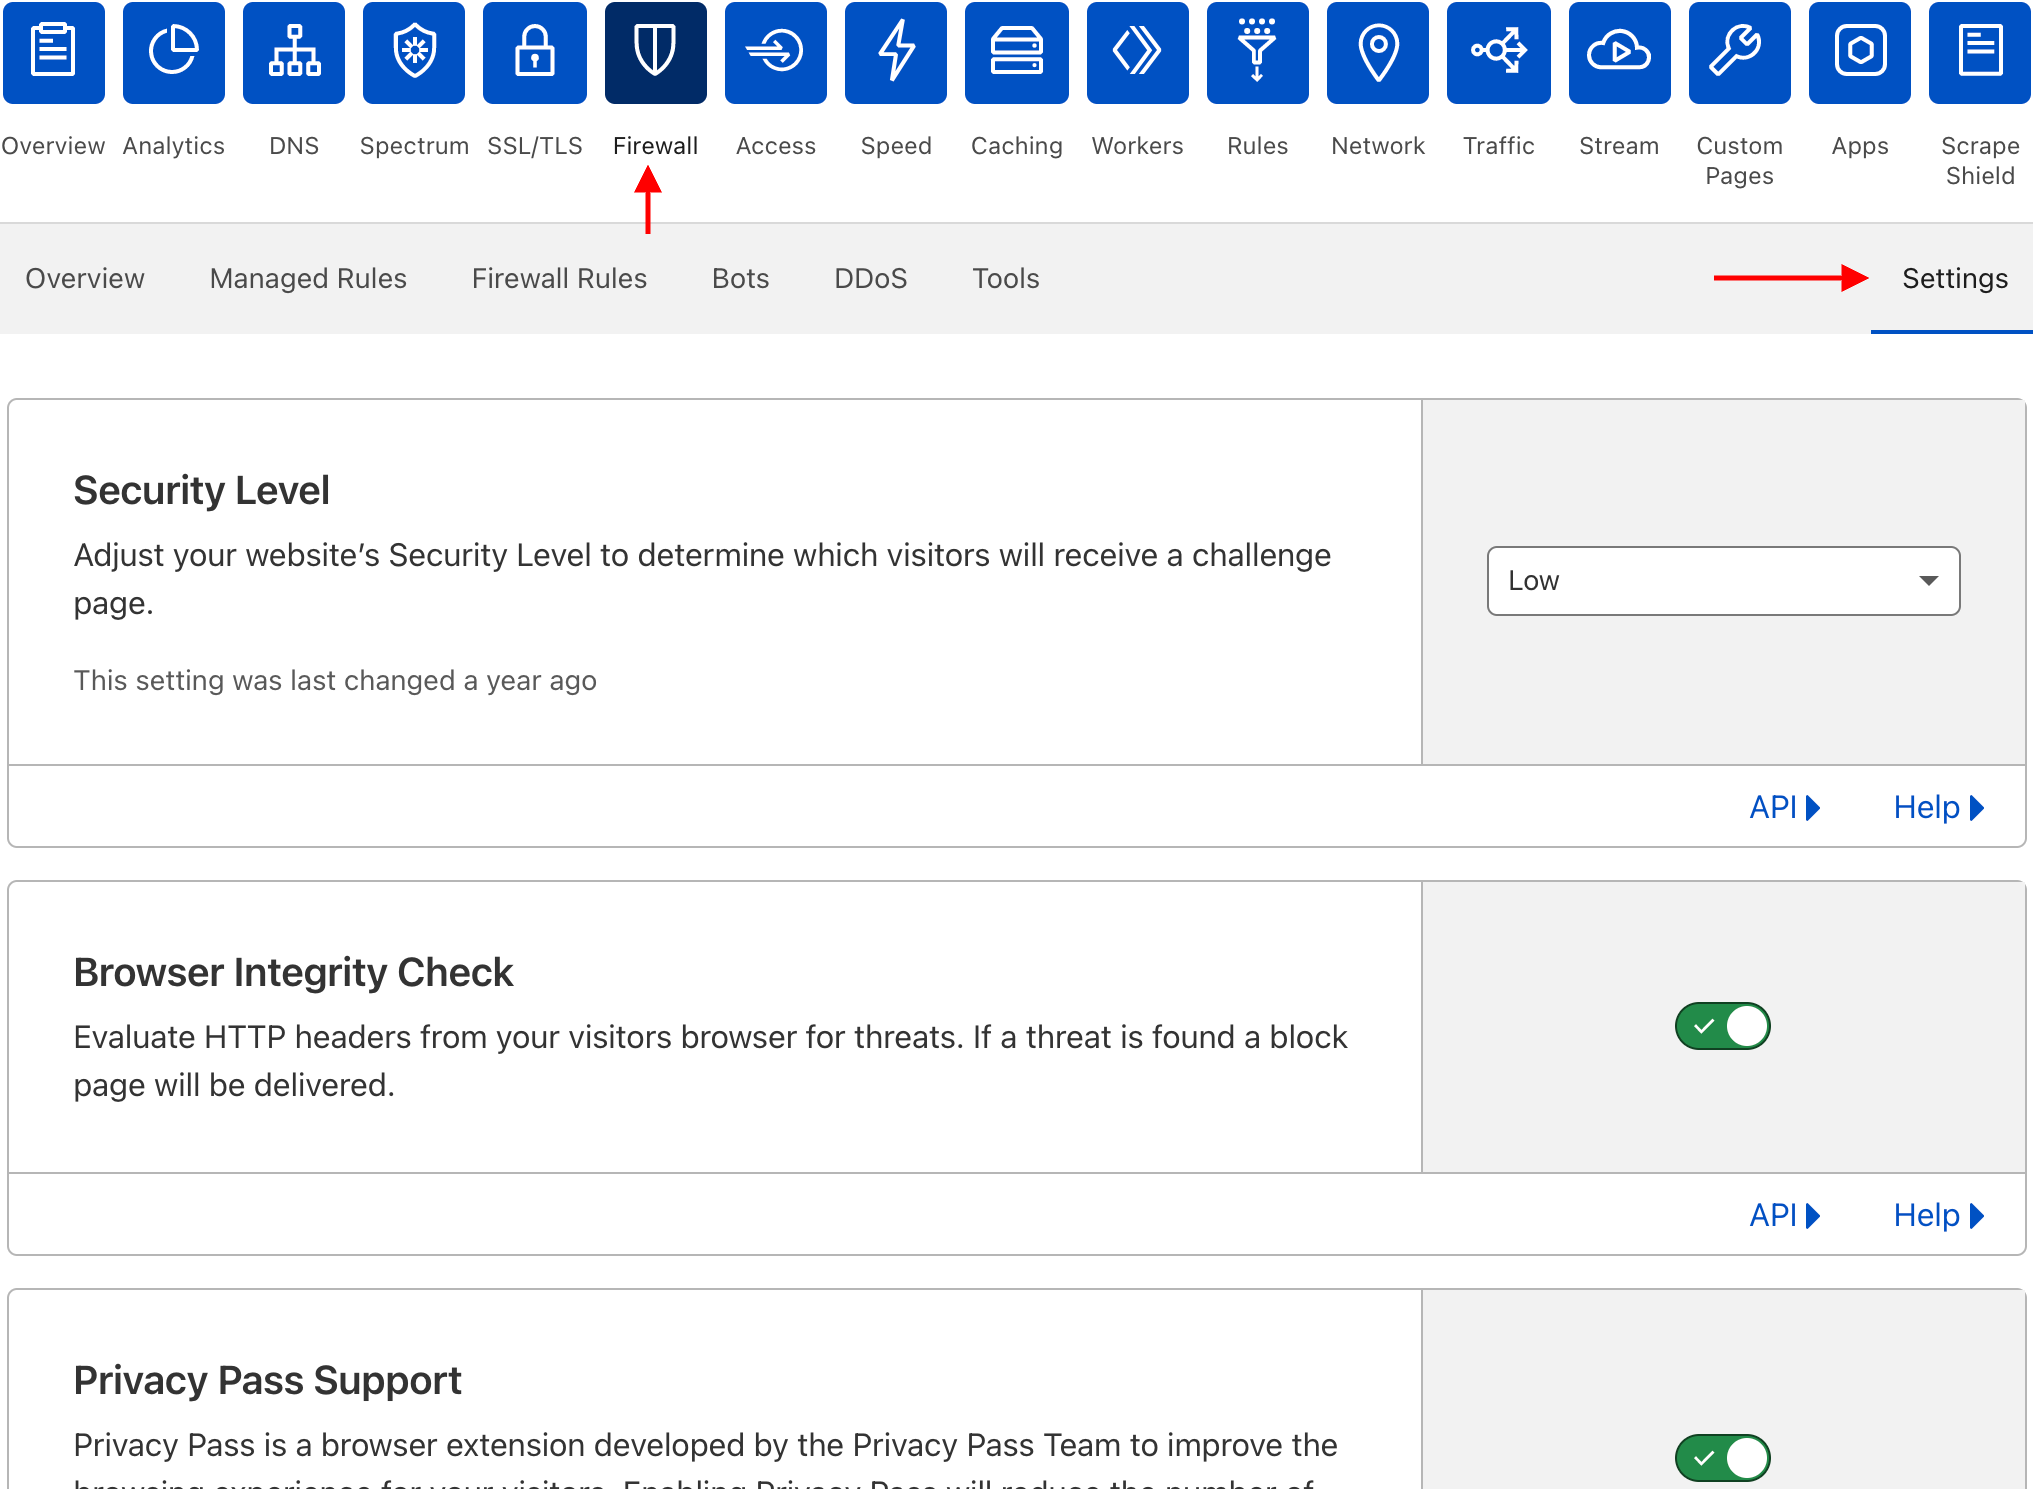Open the Analytics section icon
The height and width of the screenshot is (1489, 2033).
173,52
